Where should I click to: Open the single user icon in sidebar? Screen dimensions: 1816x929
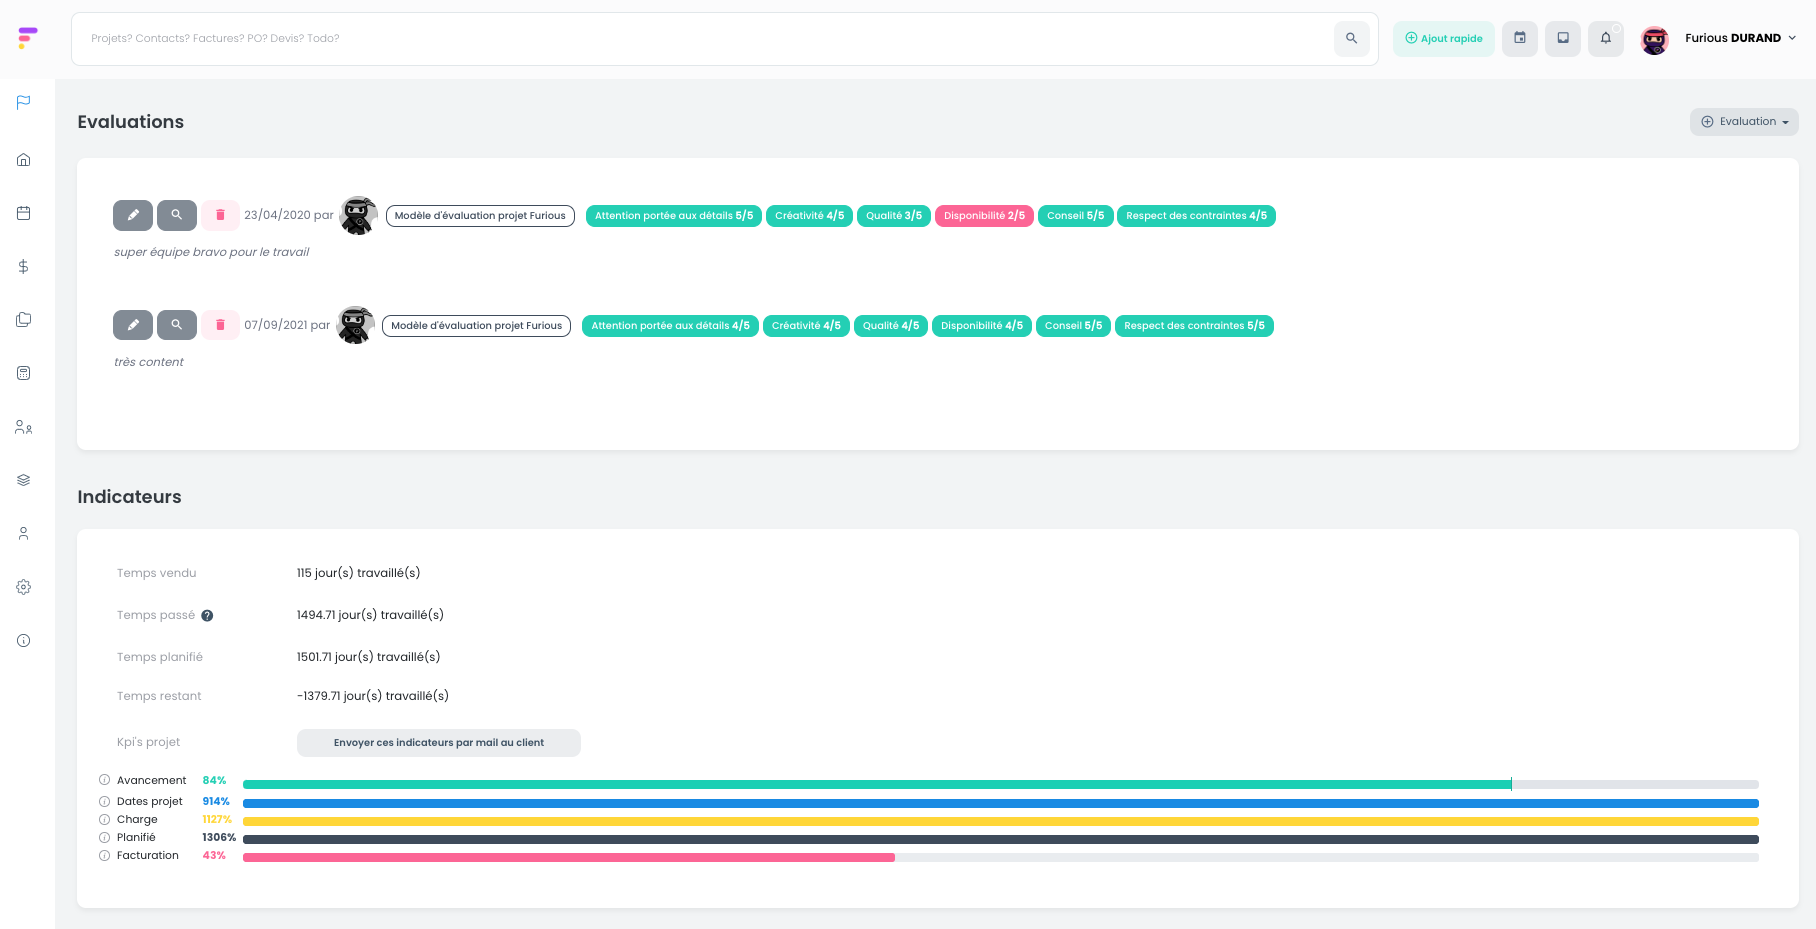[x=24, y=533]
